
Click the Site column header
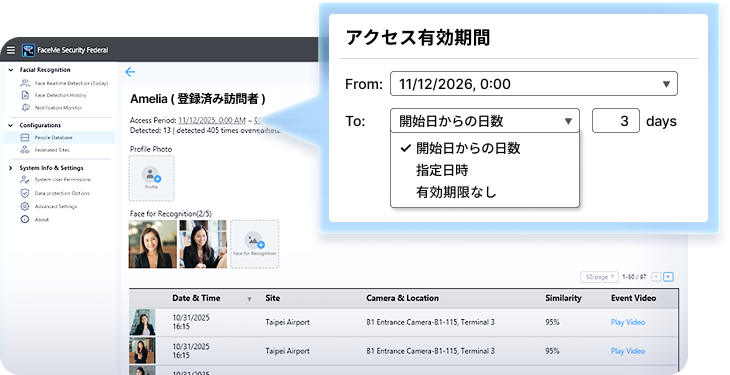coord(273,298)
